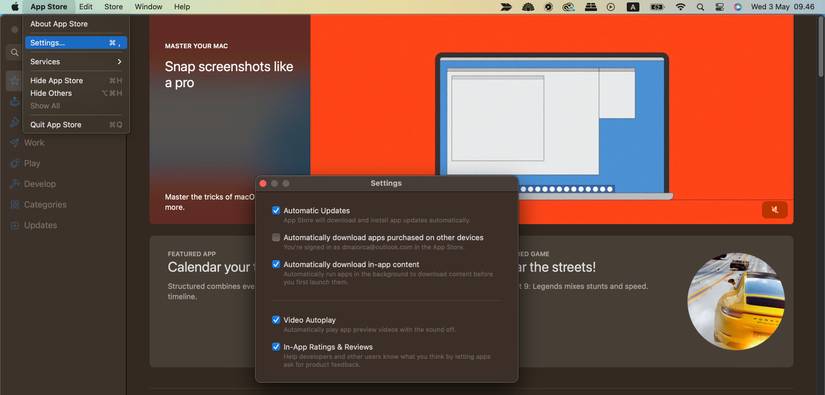Toggle the Automatic Updates checkbox
The image size is (825, 395).
(x=276, y=210)
